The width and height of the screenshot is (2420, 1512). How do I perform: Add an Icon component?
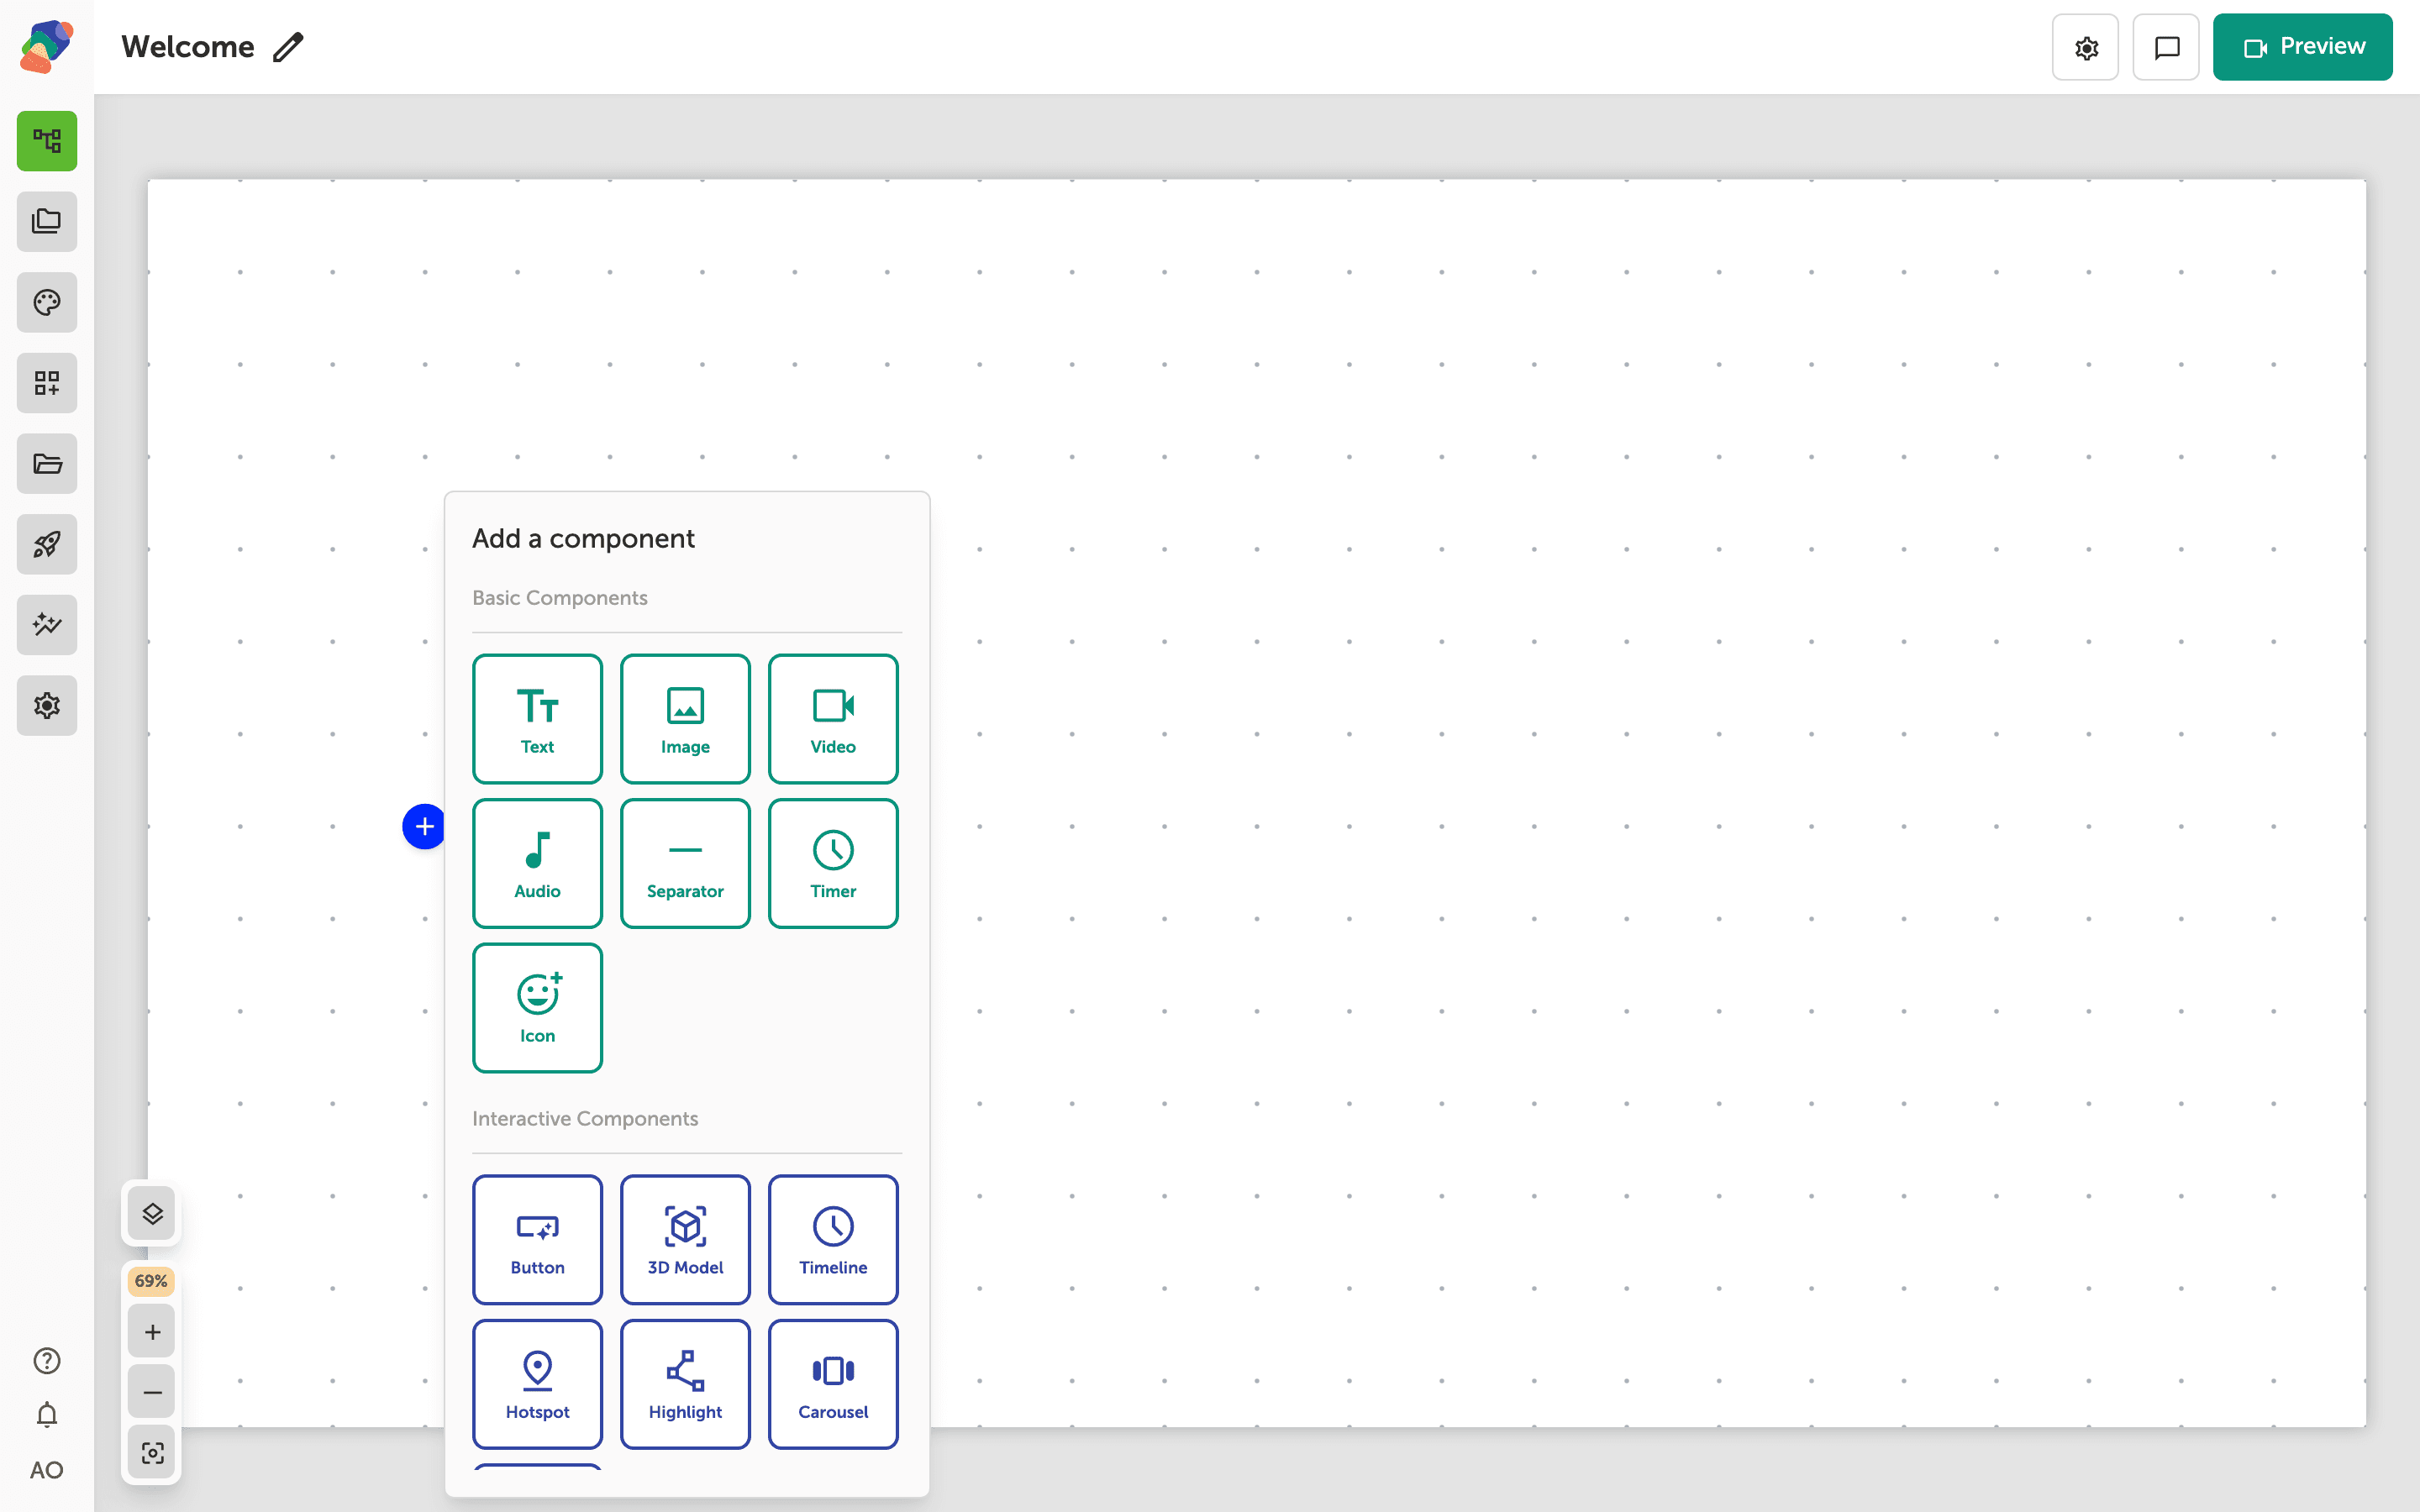(x=537, y=1008)
